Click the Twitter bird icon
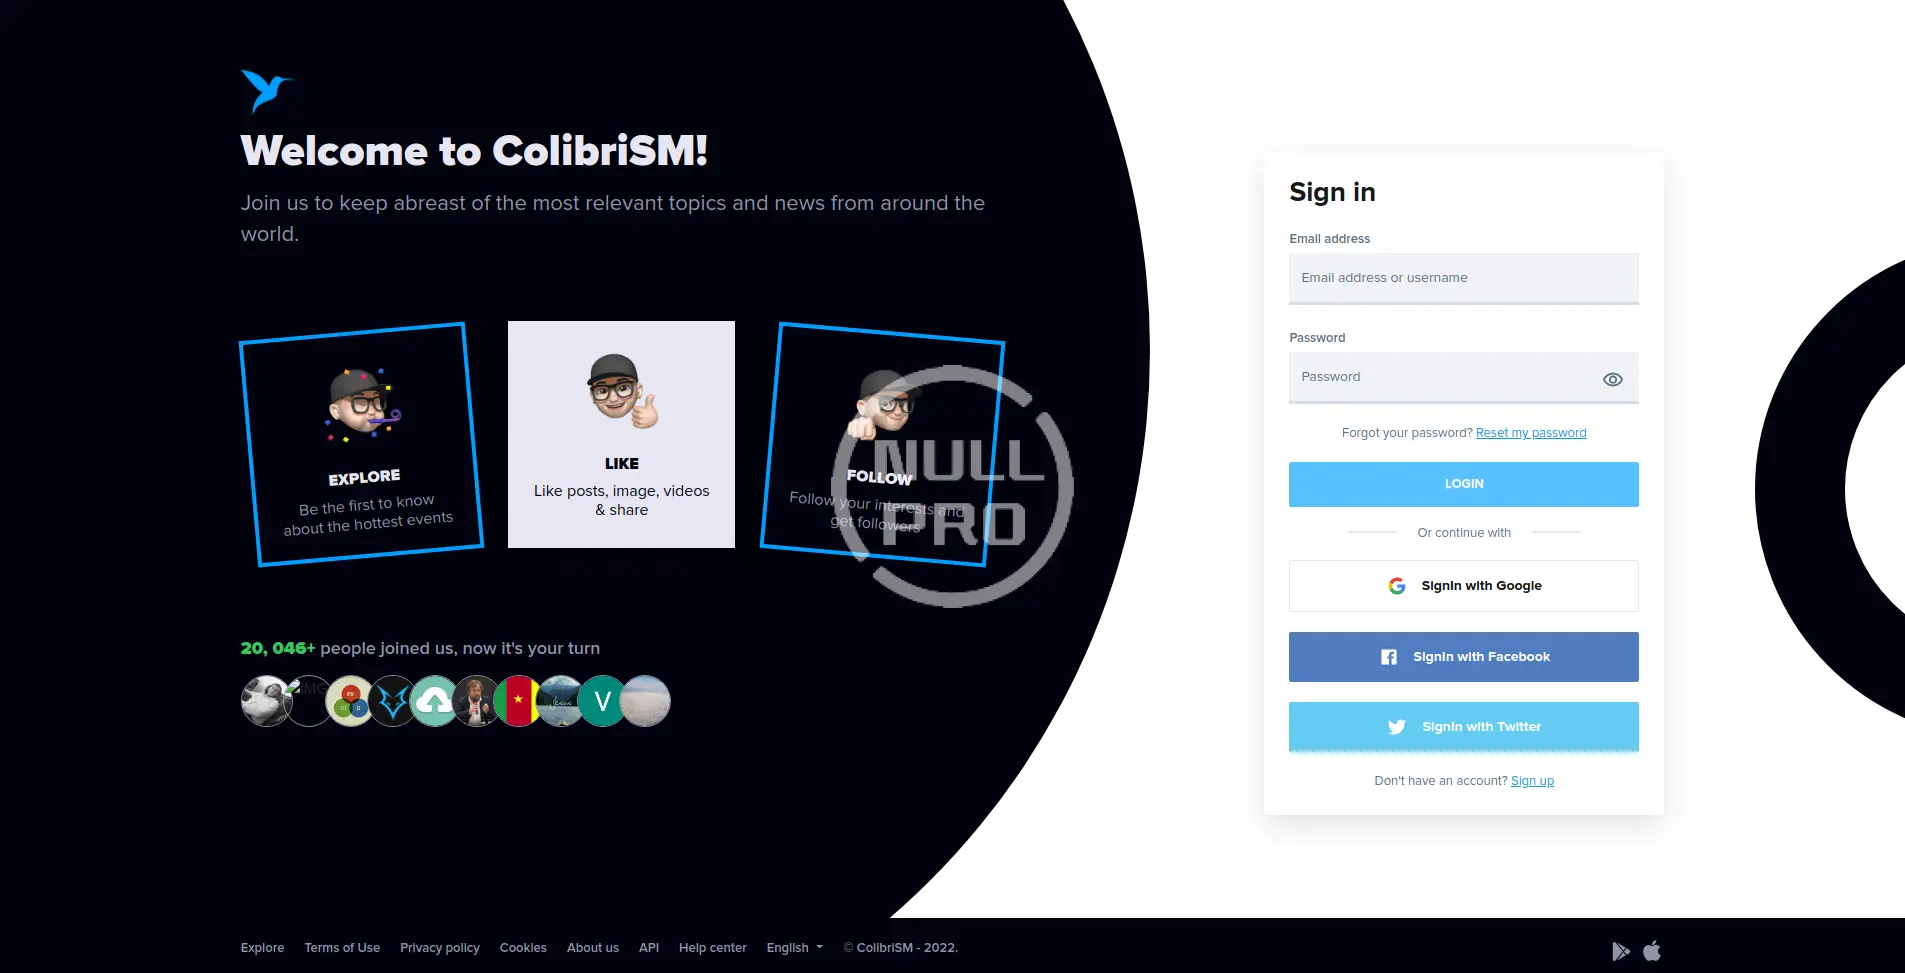This screenshot has width=1905, height=973. pos(1397,727)
